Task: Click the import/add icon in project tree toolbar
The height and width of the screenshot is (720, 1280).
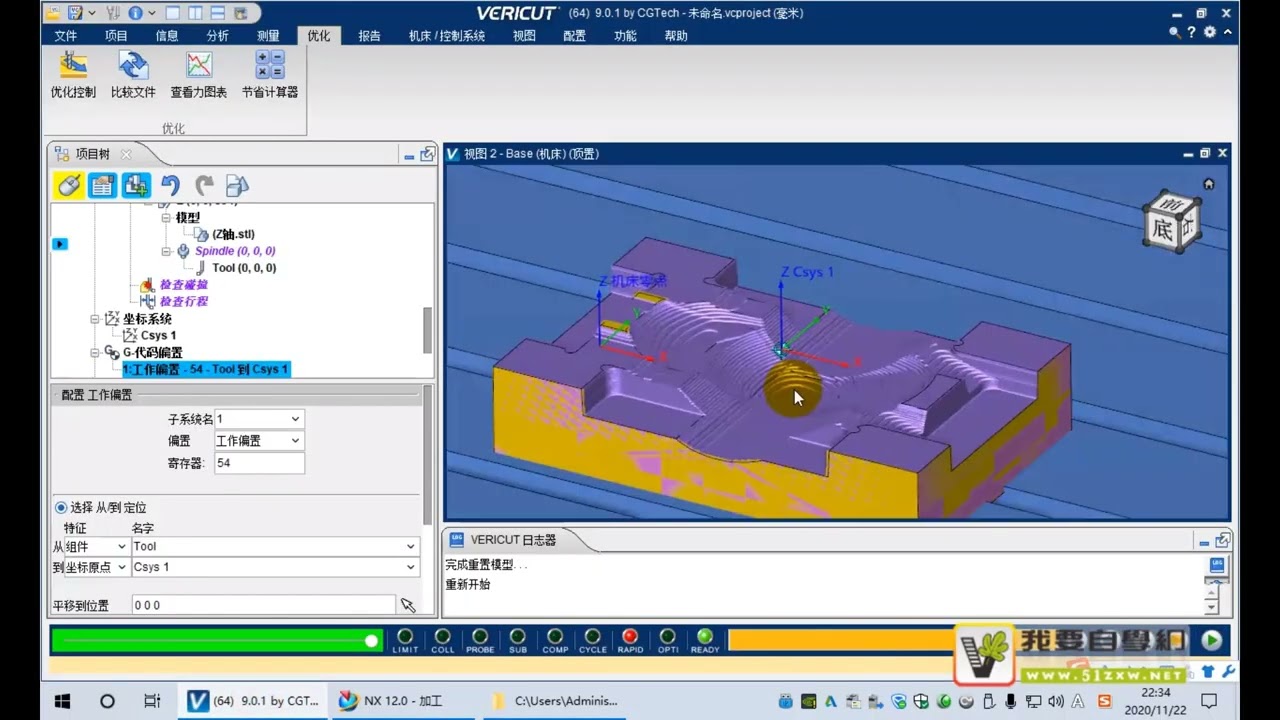Action: coord(136,185)
